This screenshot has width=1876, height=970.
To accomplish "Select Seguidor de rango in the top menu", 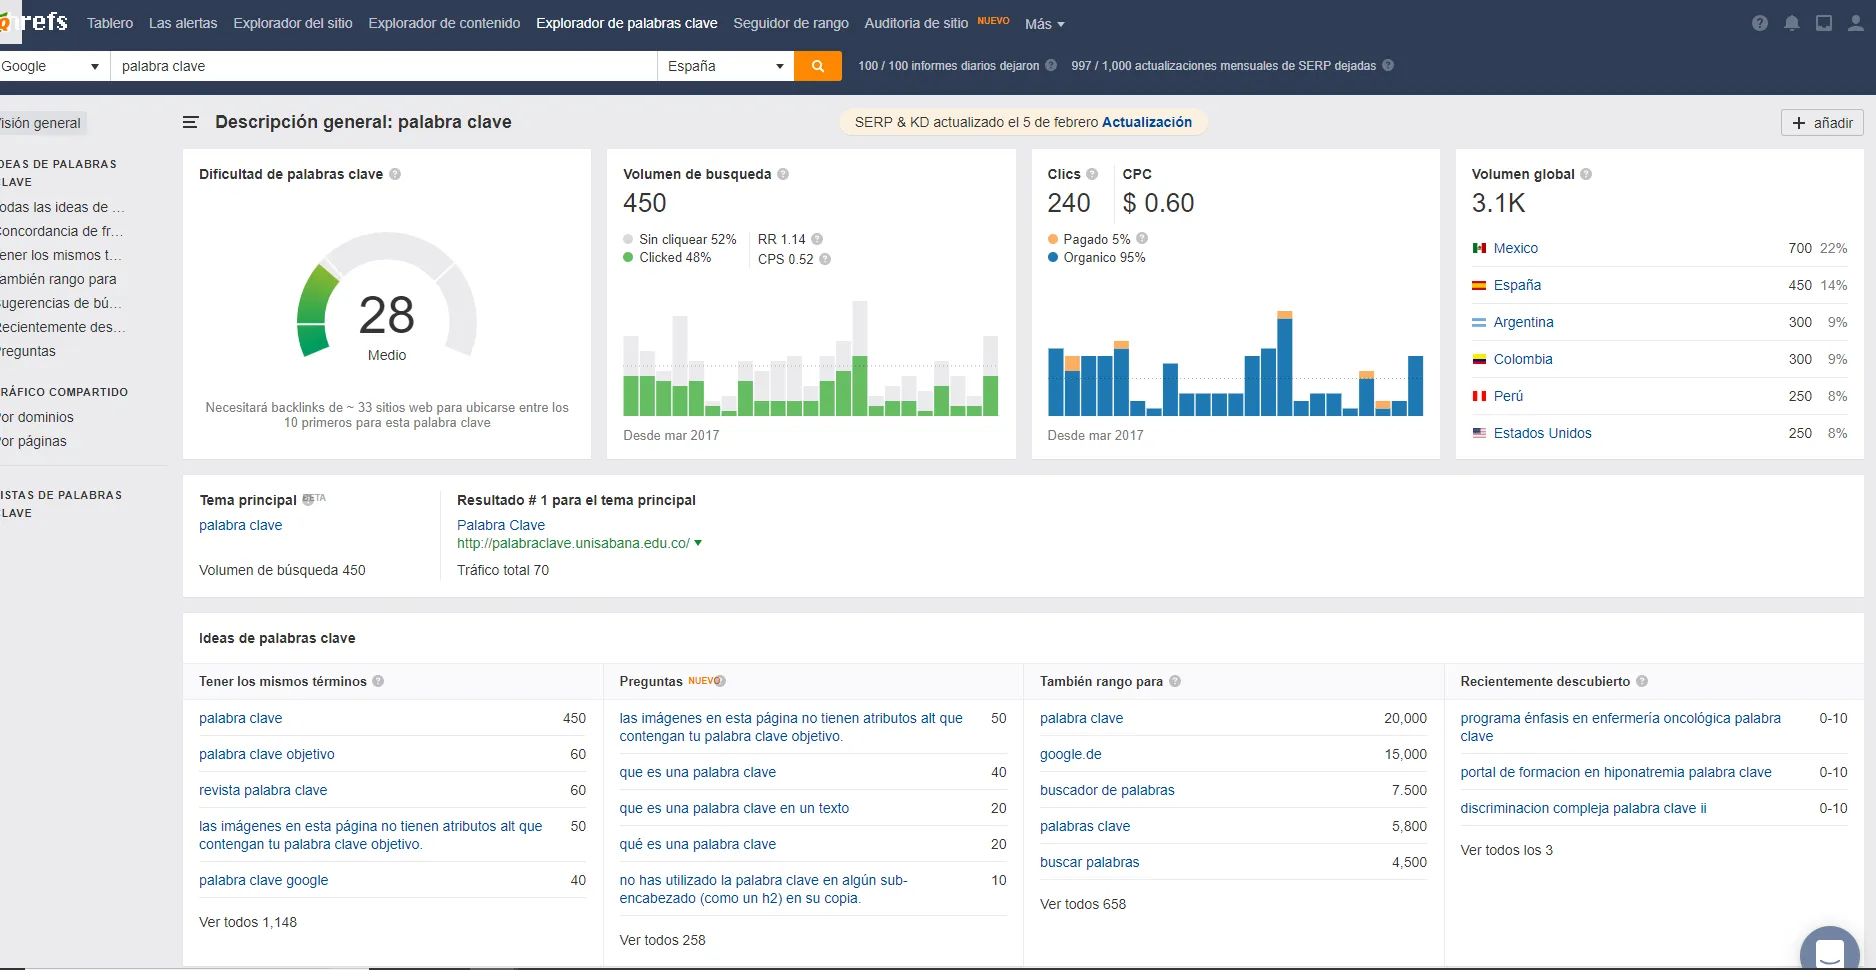I will [790, 23].
